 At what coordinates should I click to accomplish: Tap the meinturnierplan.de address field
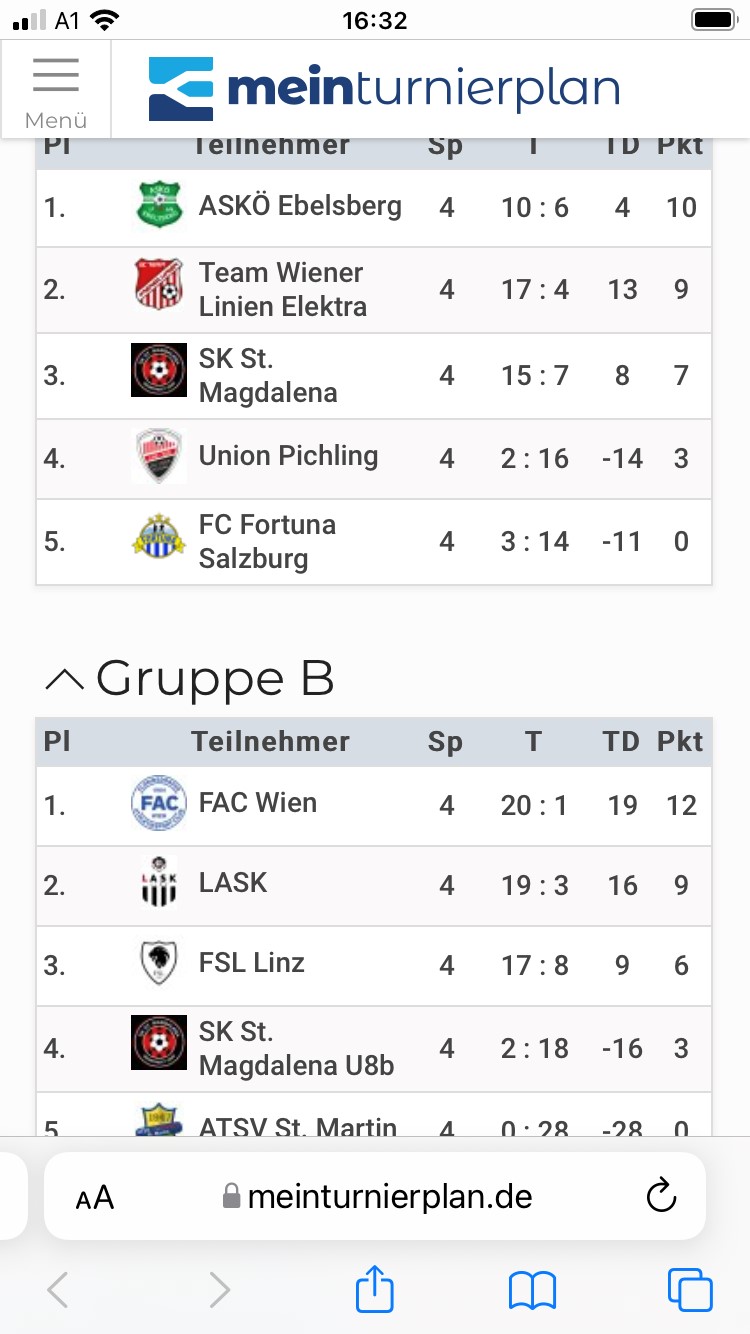point(375,1196)
